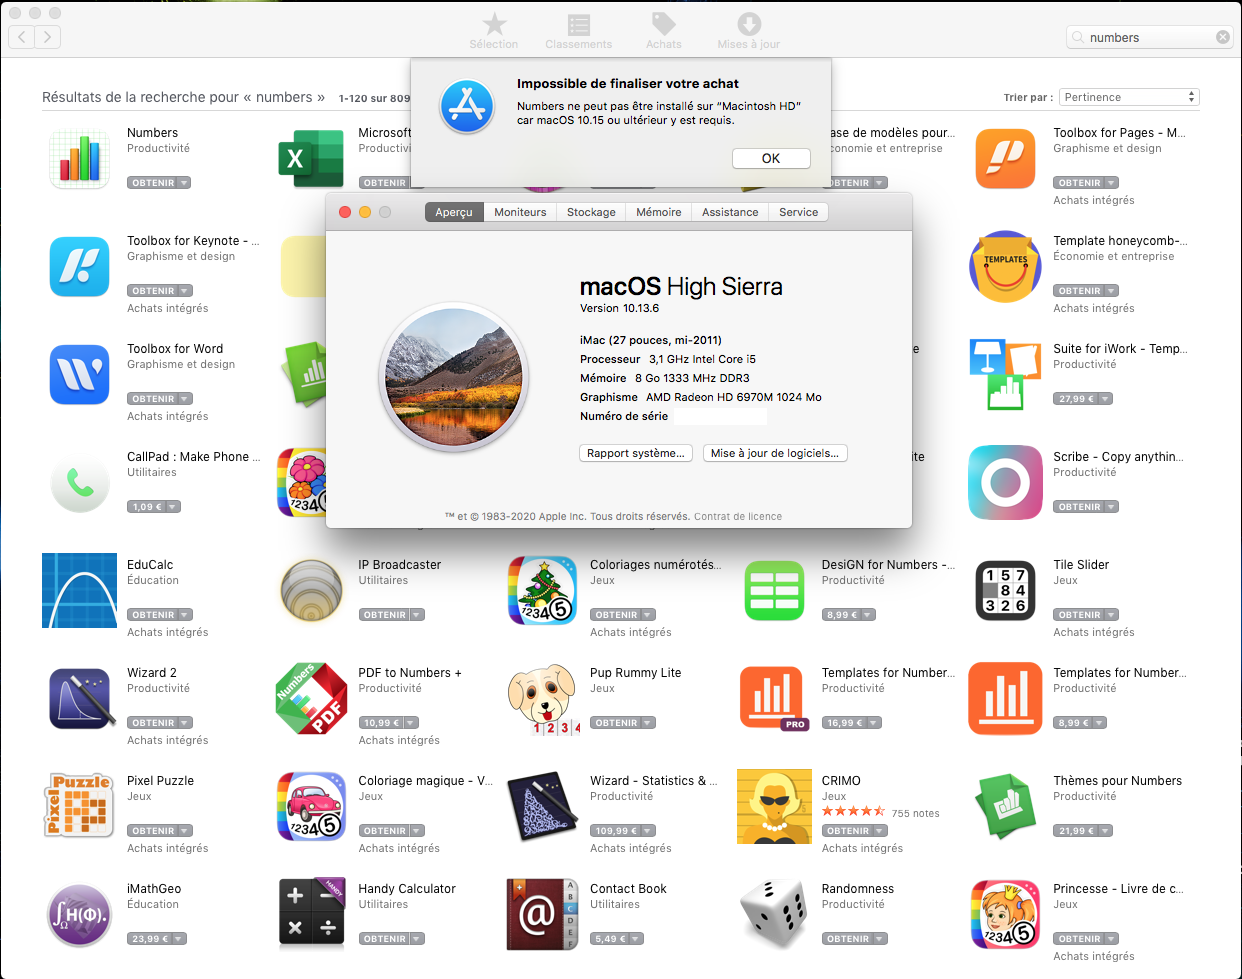The image size is (1242, 979).
Task: Click in the numbers search field
Action: click(x=1148, y=37)
